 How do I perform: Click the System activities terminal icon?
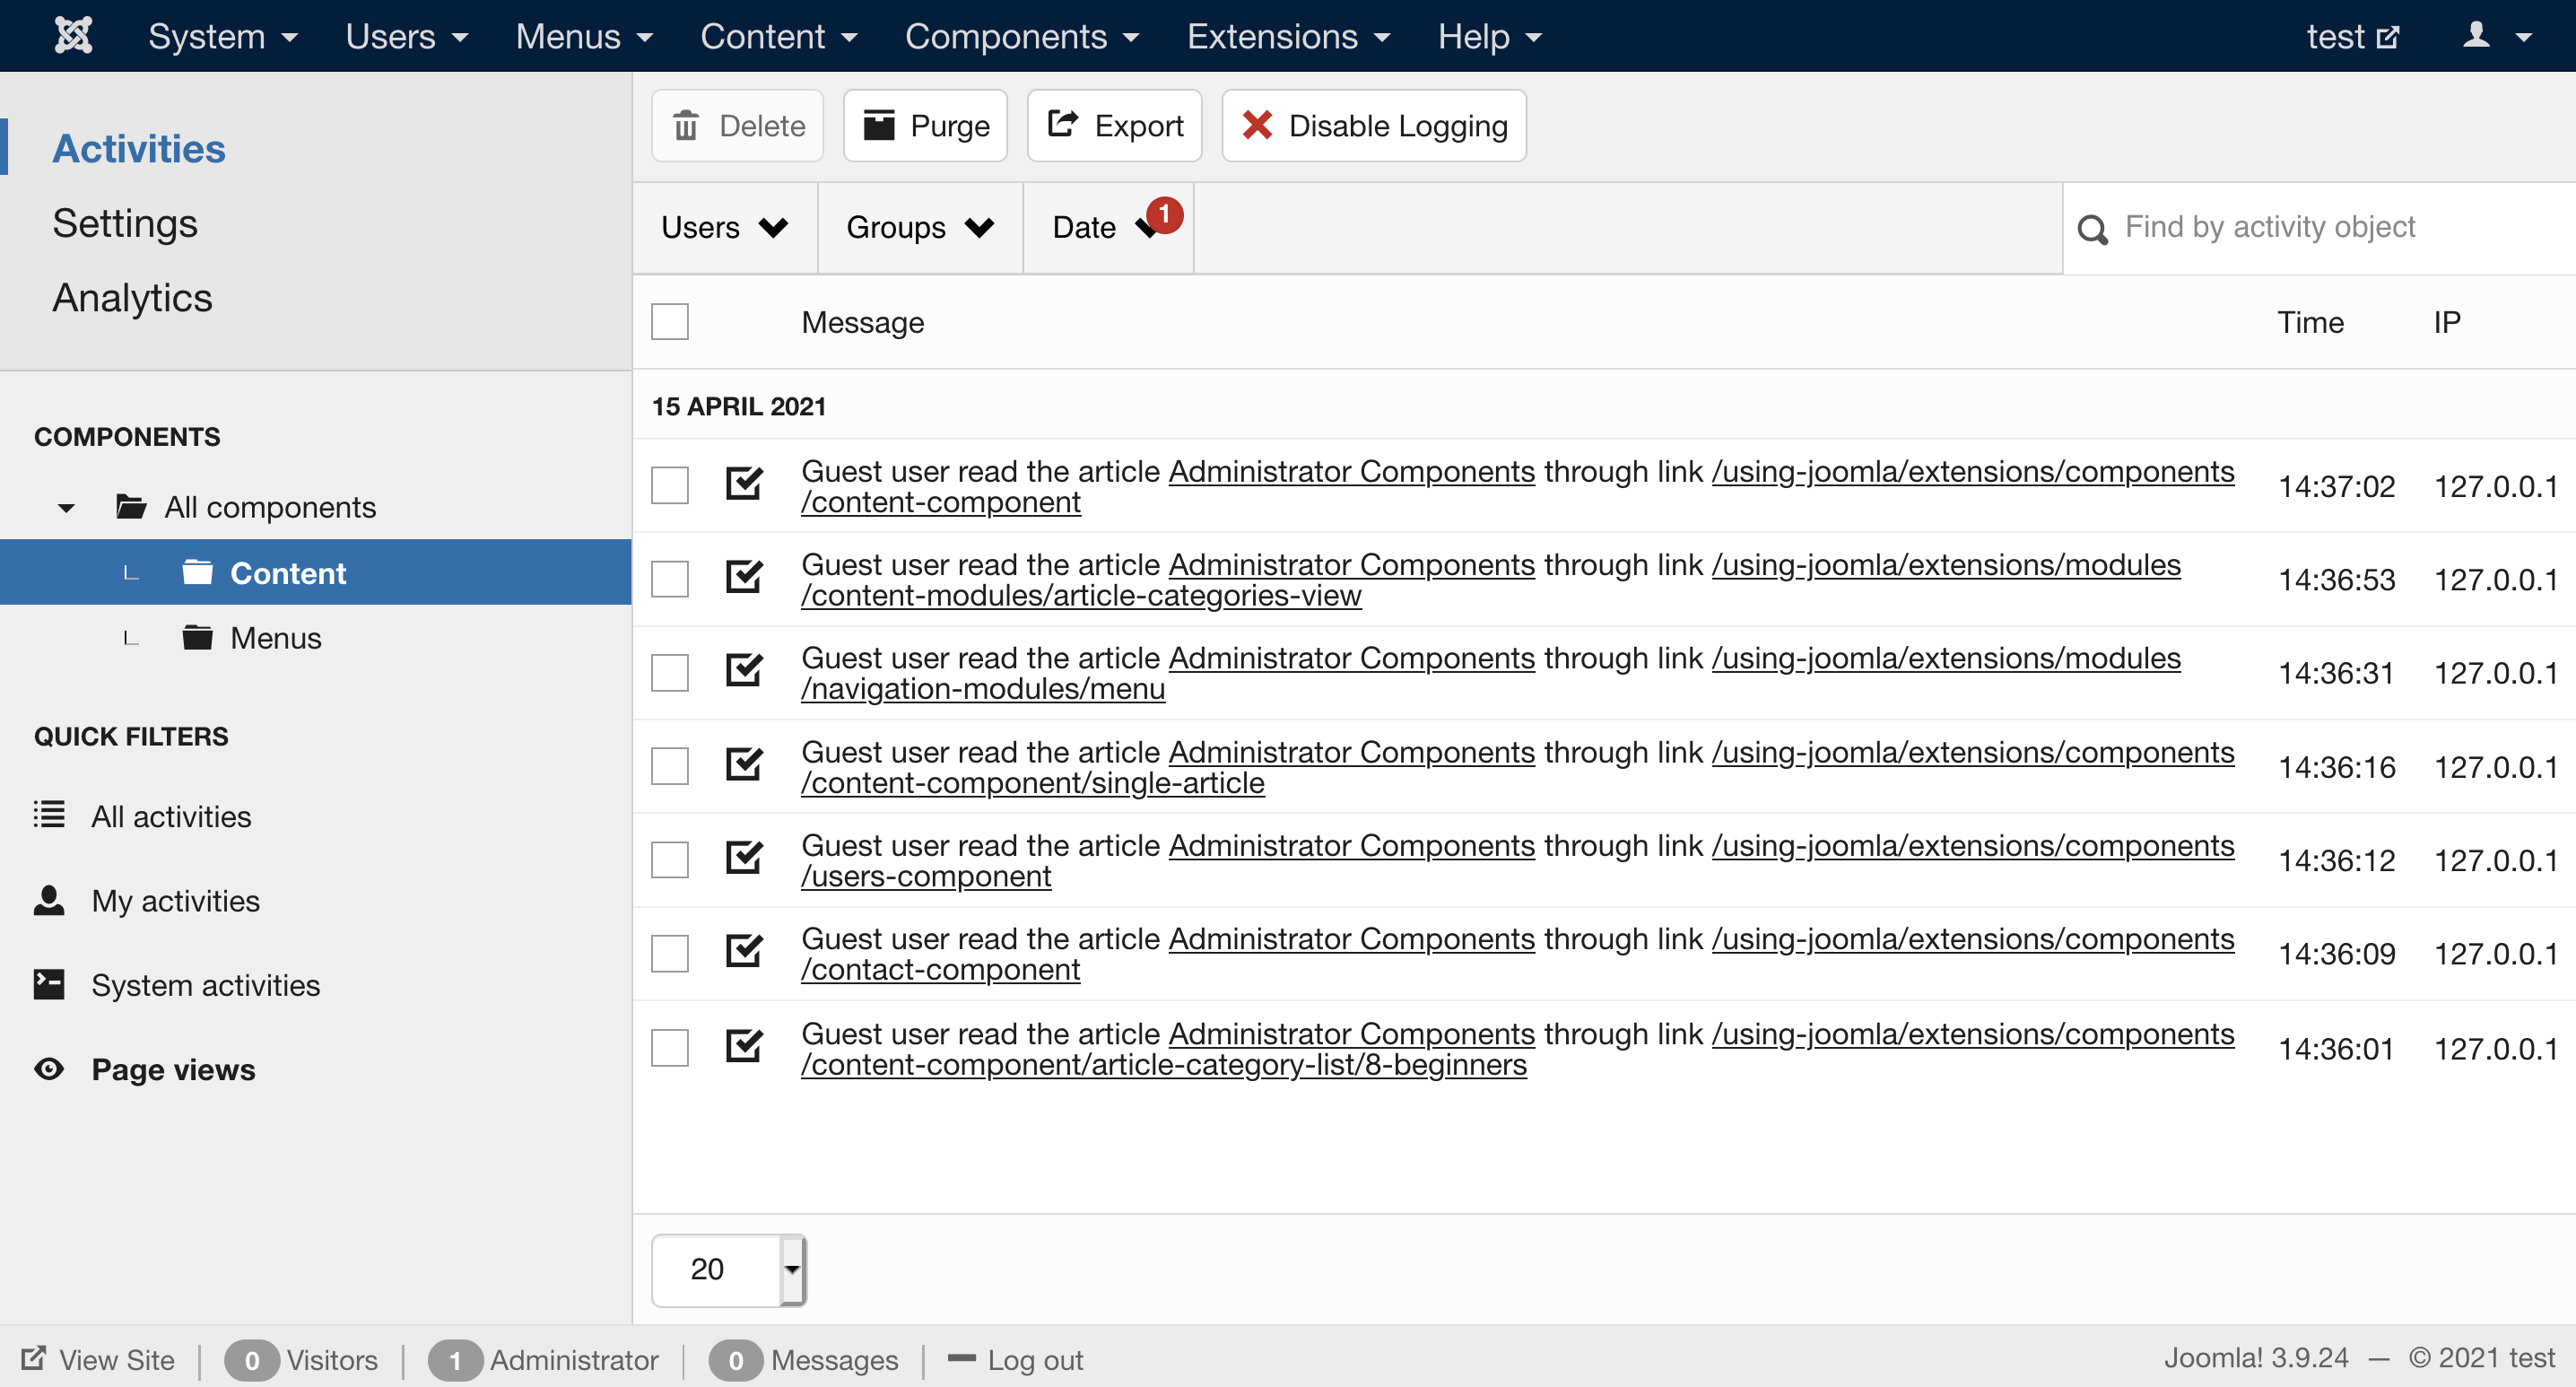coord(49,985)
